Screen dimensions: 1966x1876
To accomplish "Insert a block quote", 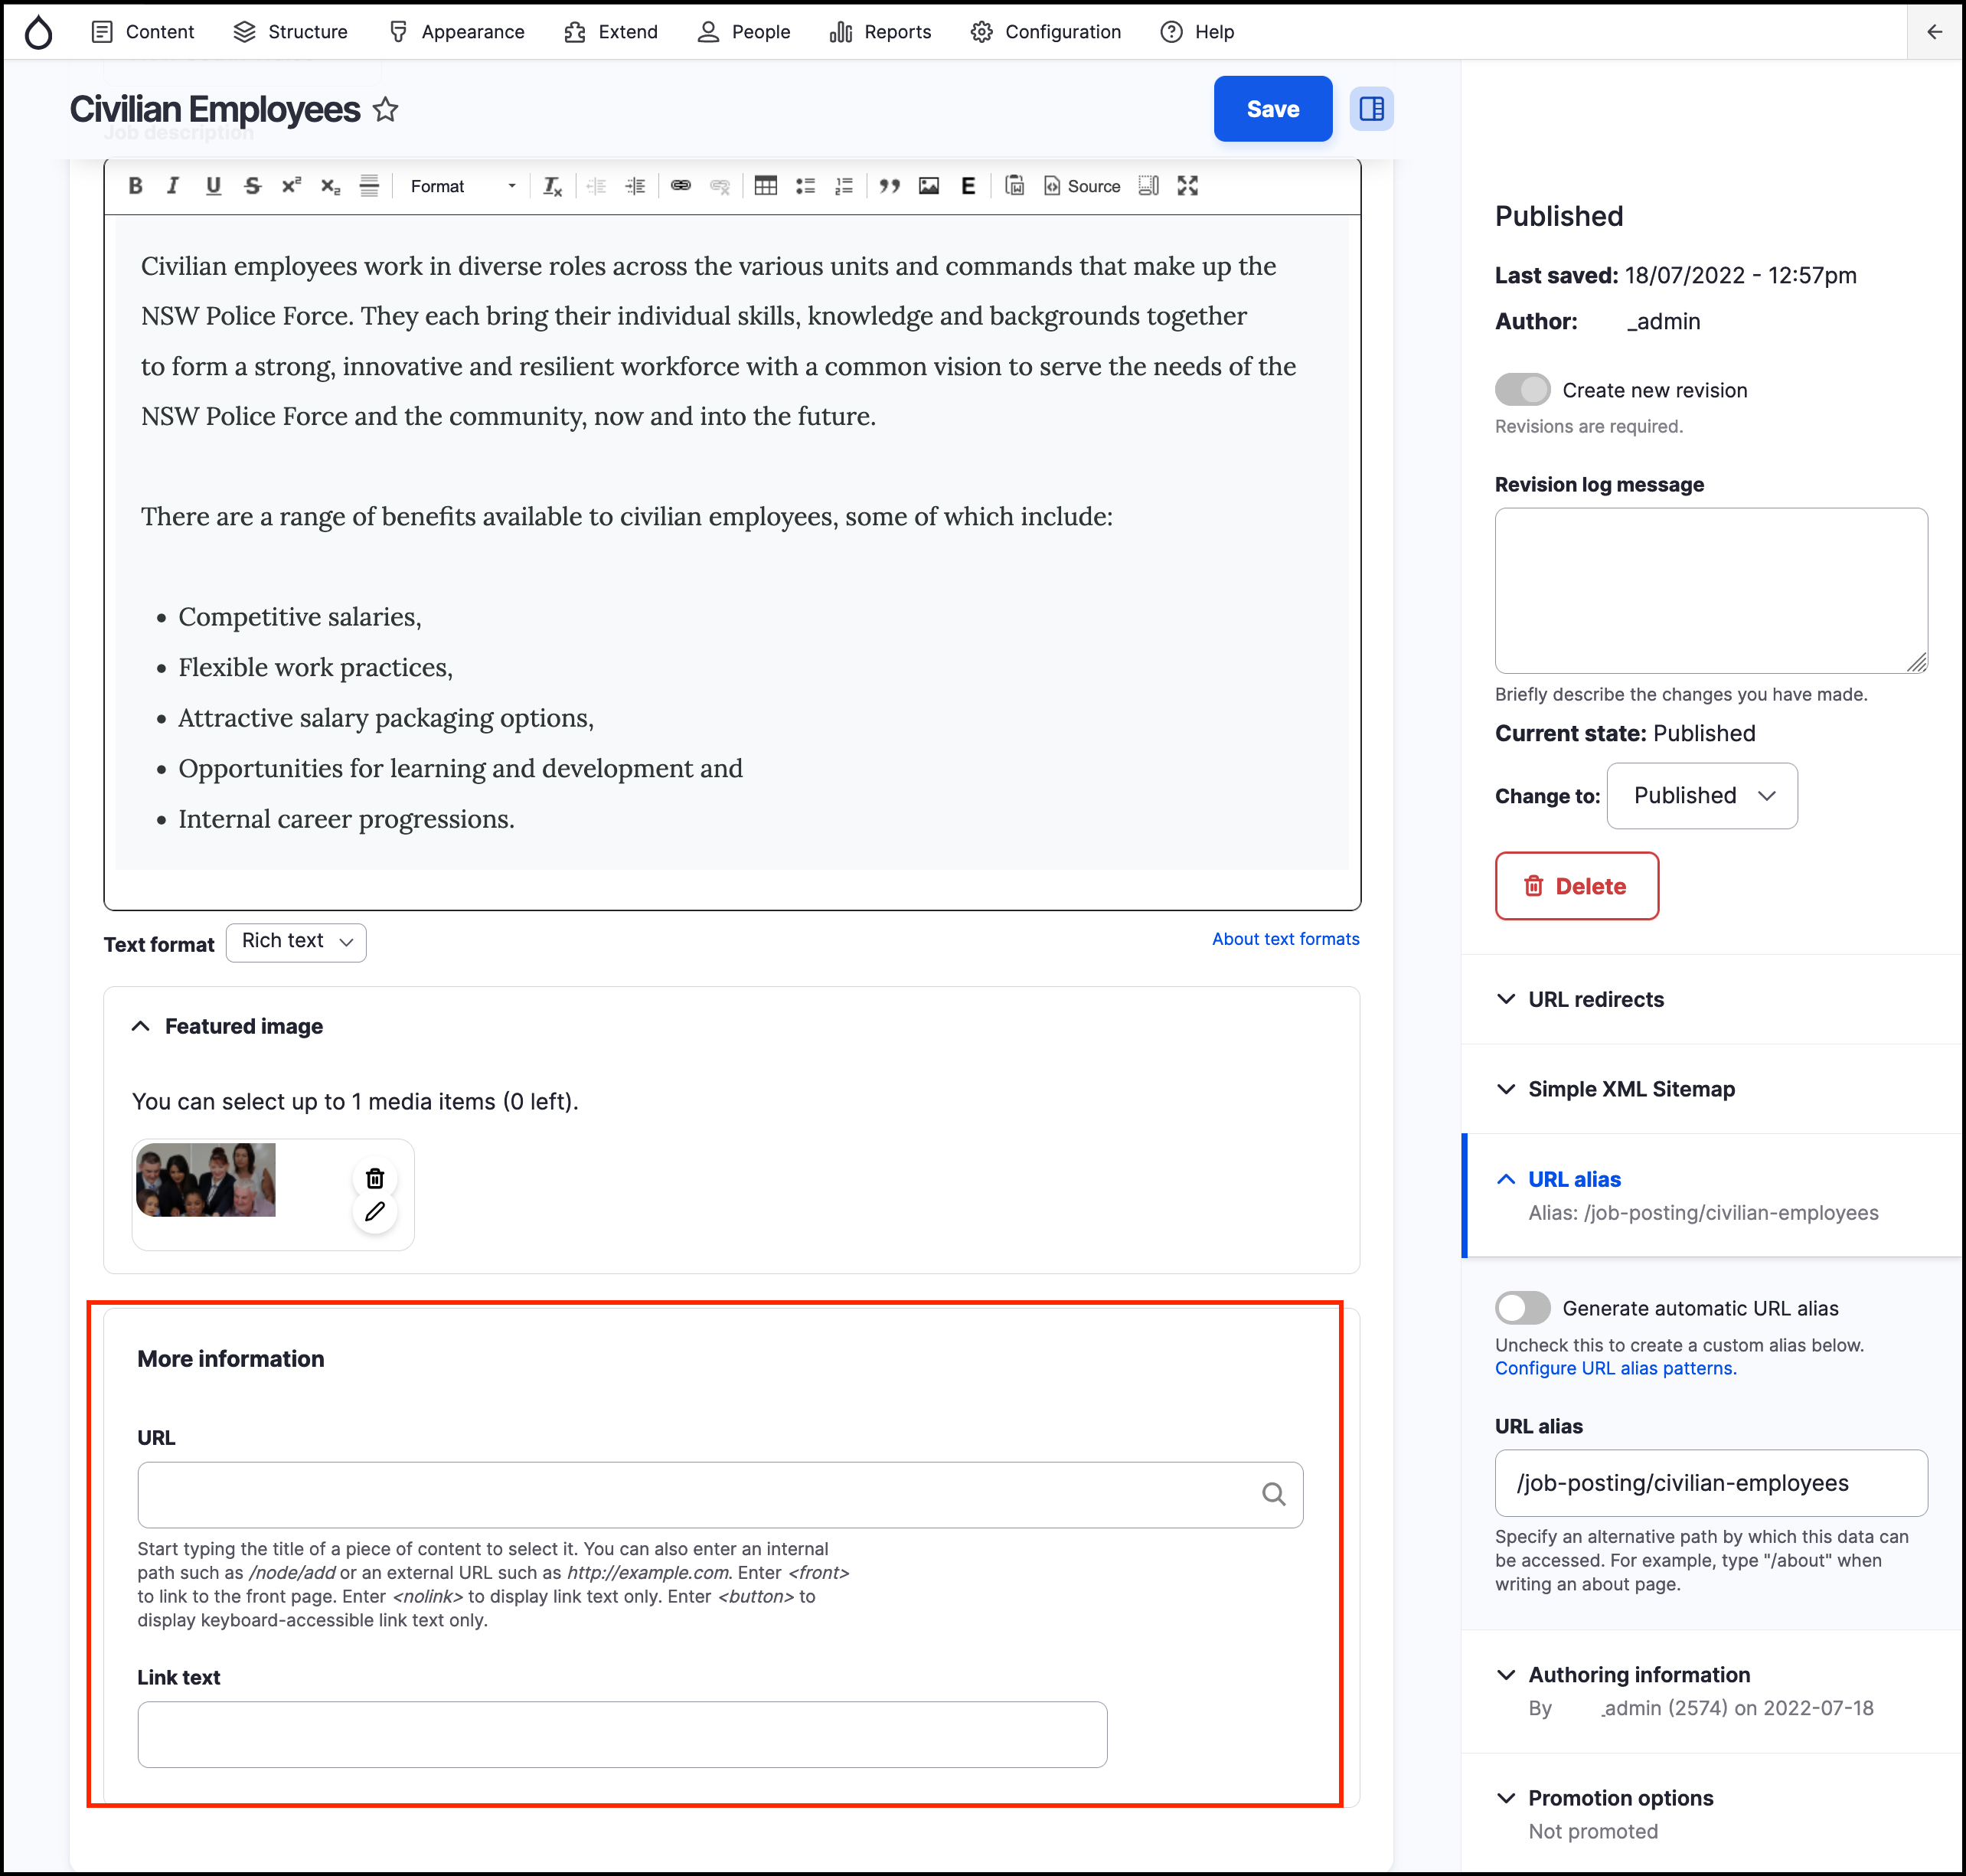I will (x=890, y=186).
